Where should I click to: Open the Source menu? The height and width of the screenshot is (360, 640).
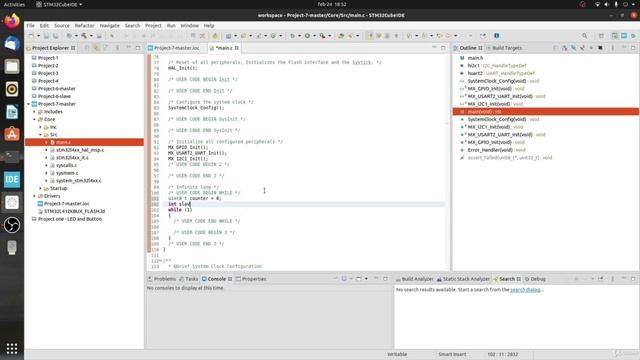point(62,25)
